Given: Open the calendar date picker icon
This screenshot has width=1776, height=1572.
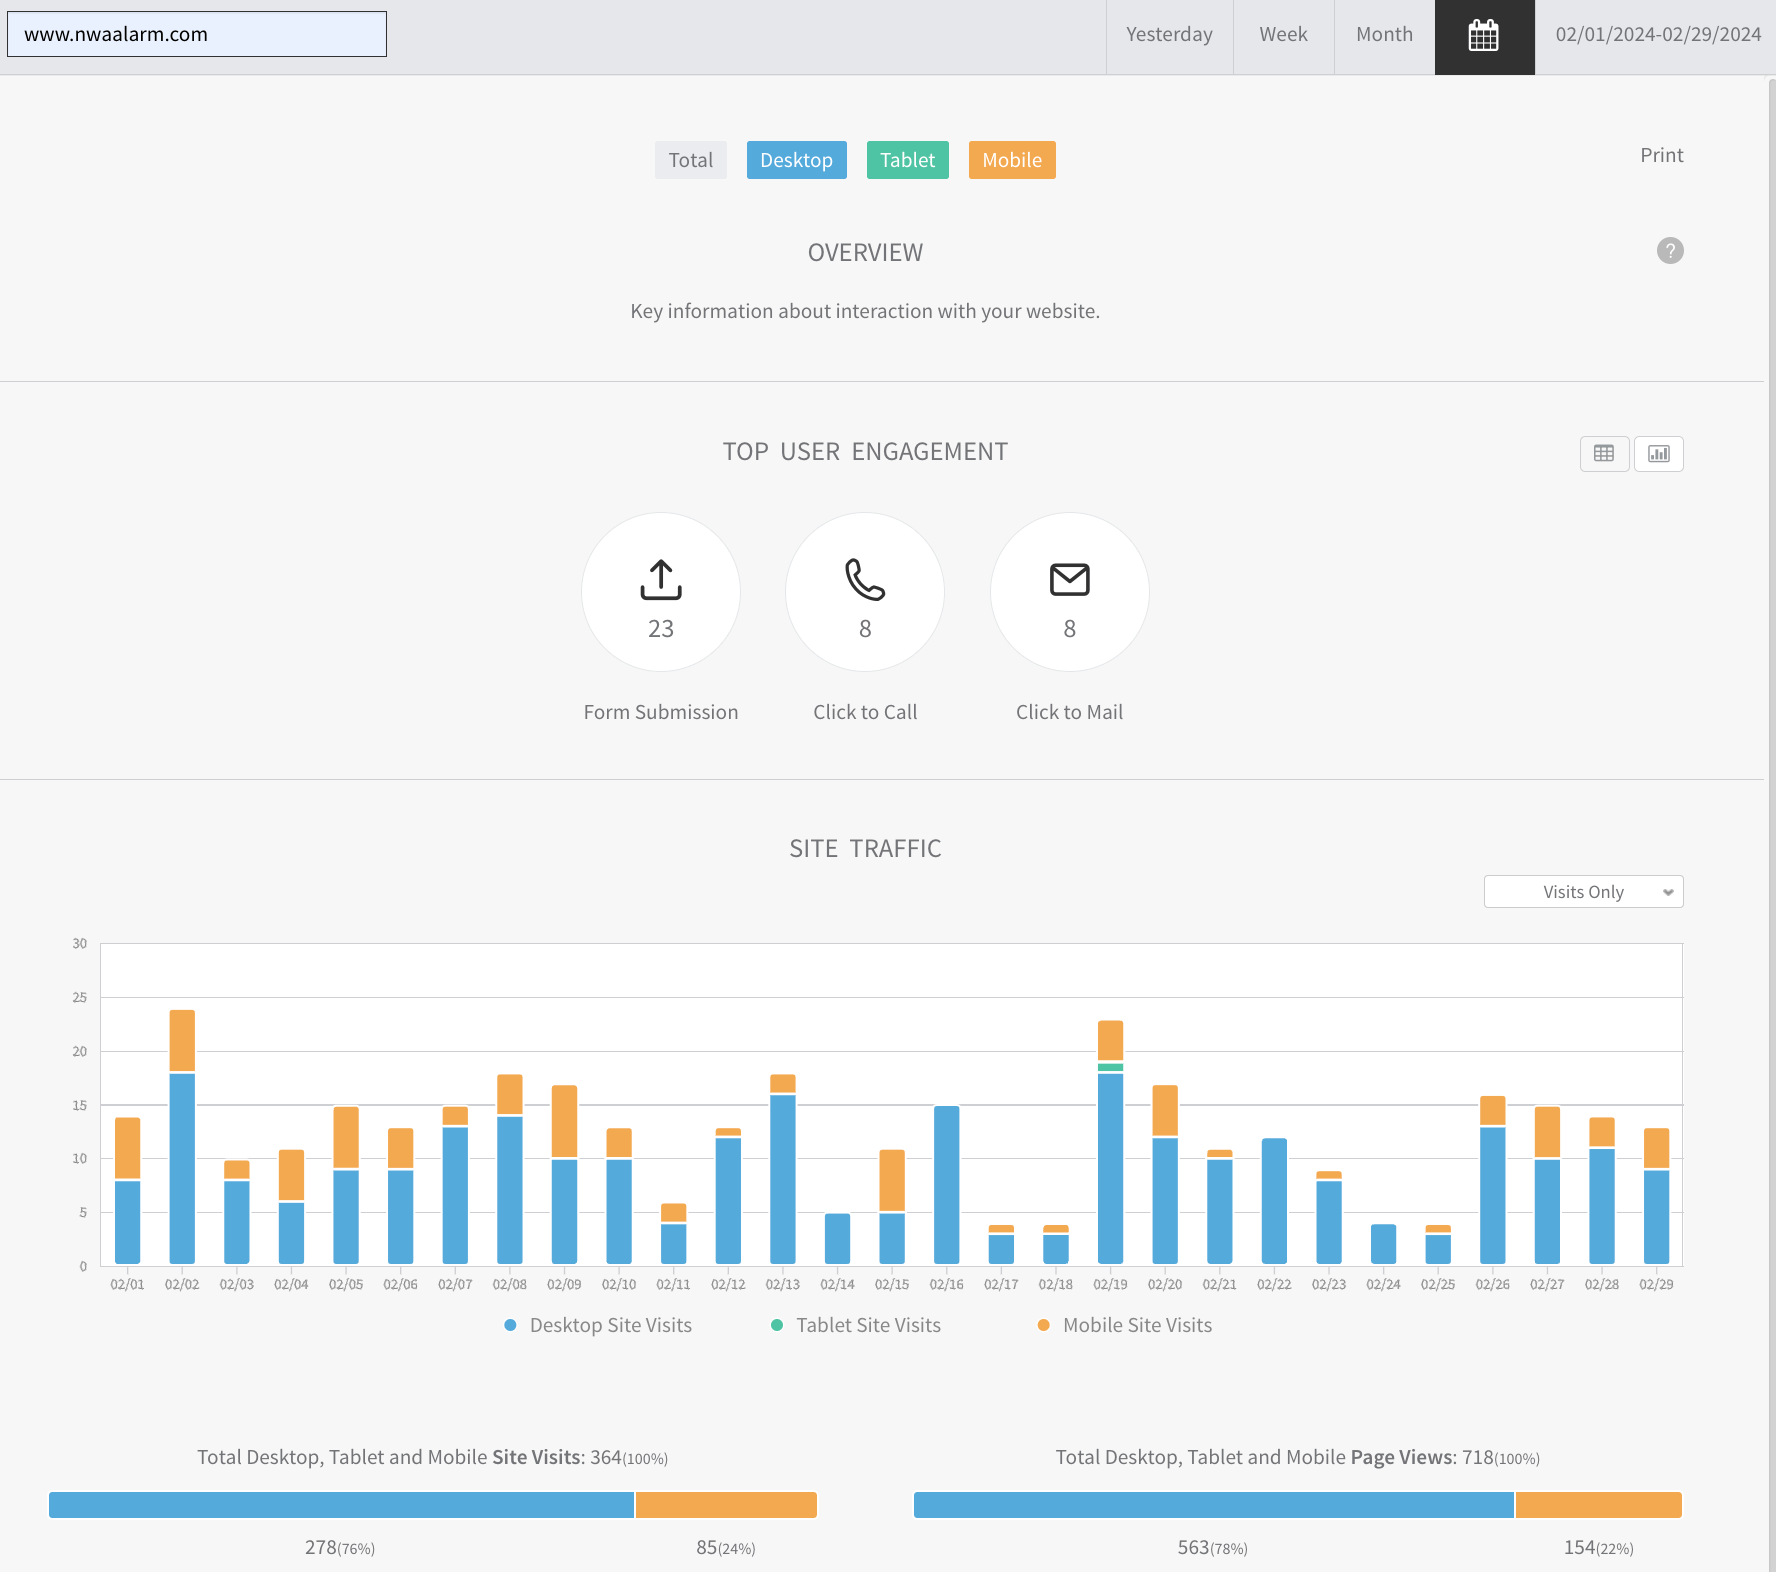Looking at the screenshot, I should [x=1484, y=37].
